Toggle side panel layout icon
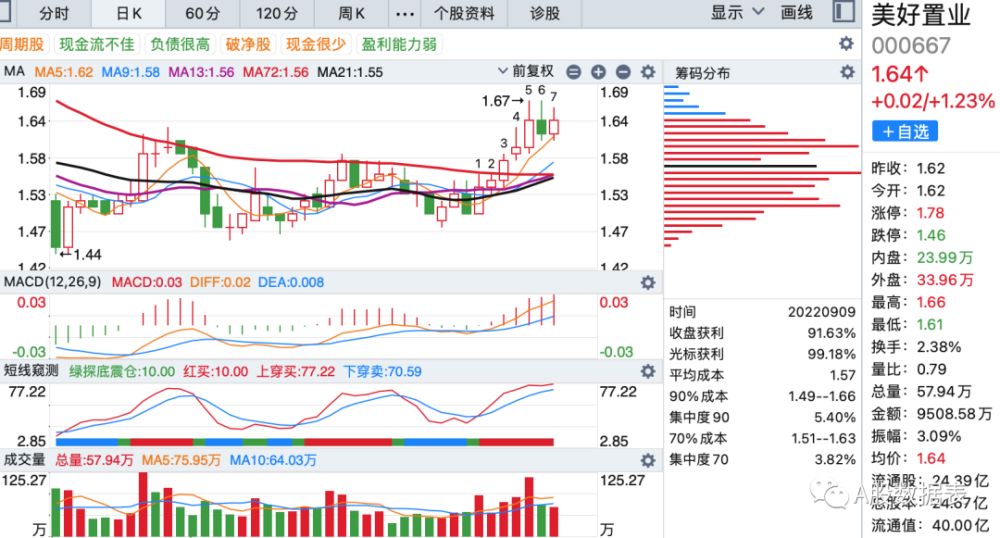 [x=844, y=12]
